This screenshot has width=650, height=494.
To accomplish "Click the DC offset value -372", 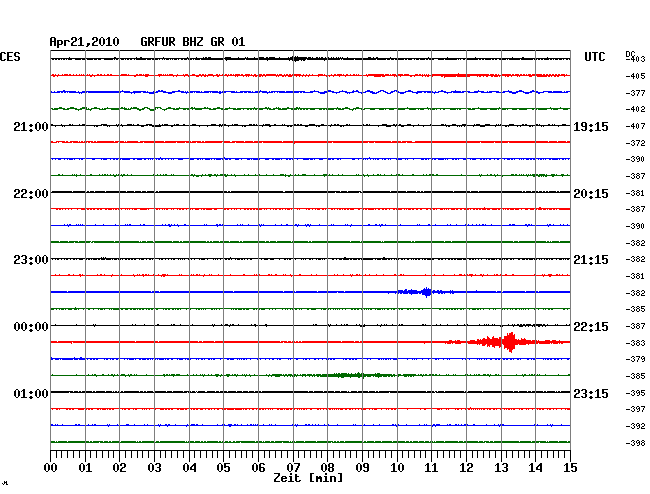I will pos(635,143).
